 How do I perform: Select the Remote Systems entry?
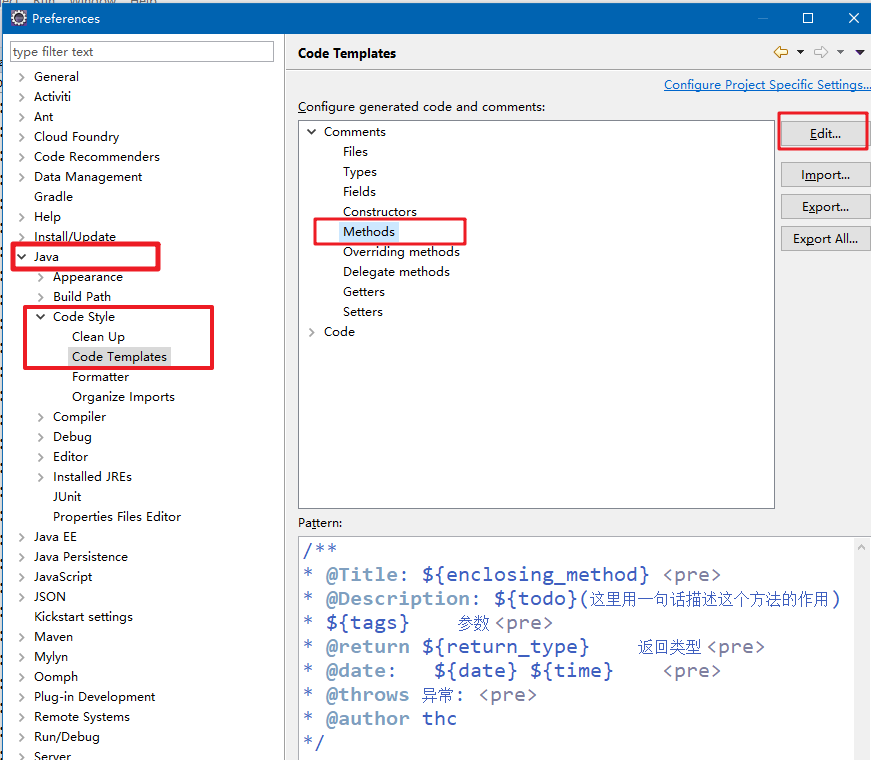pos(82,717)
